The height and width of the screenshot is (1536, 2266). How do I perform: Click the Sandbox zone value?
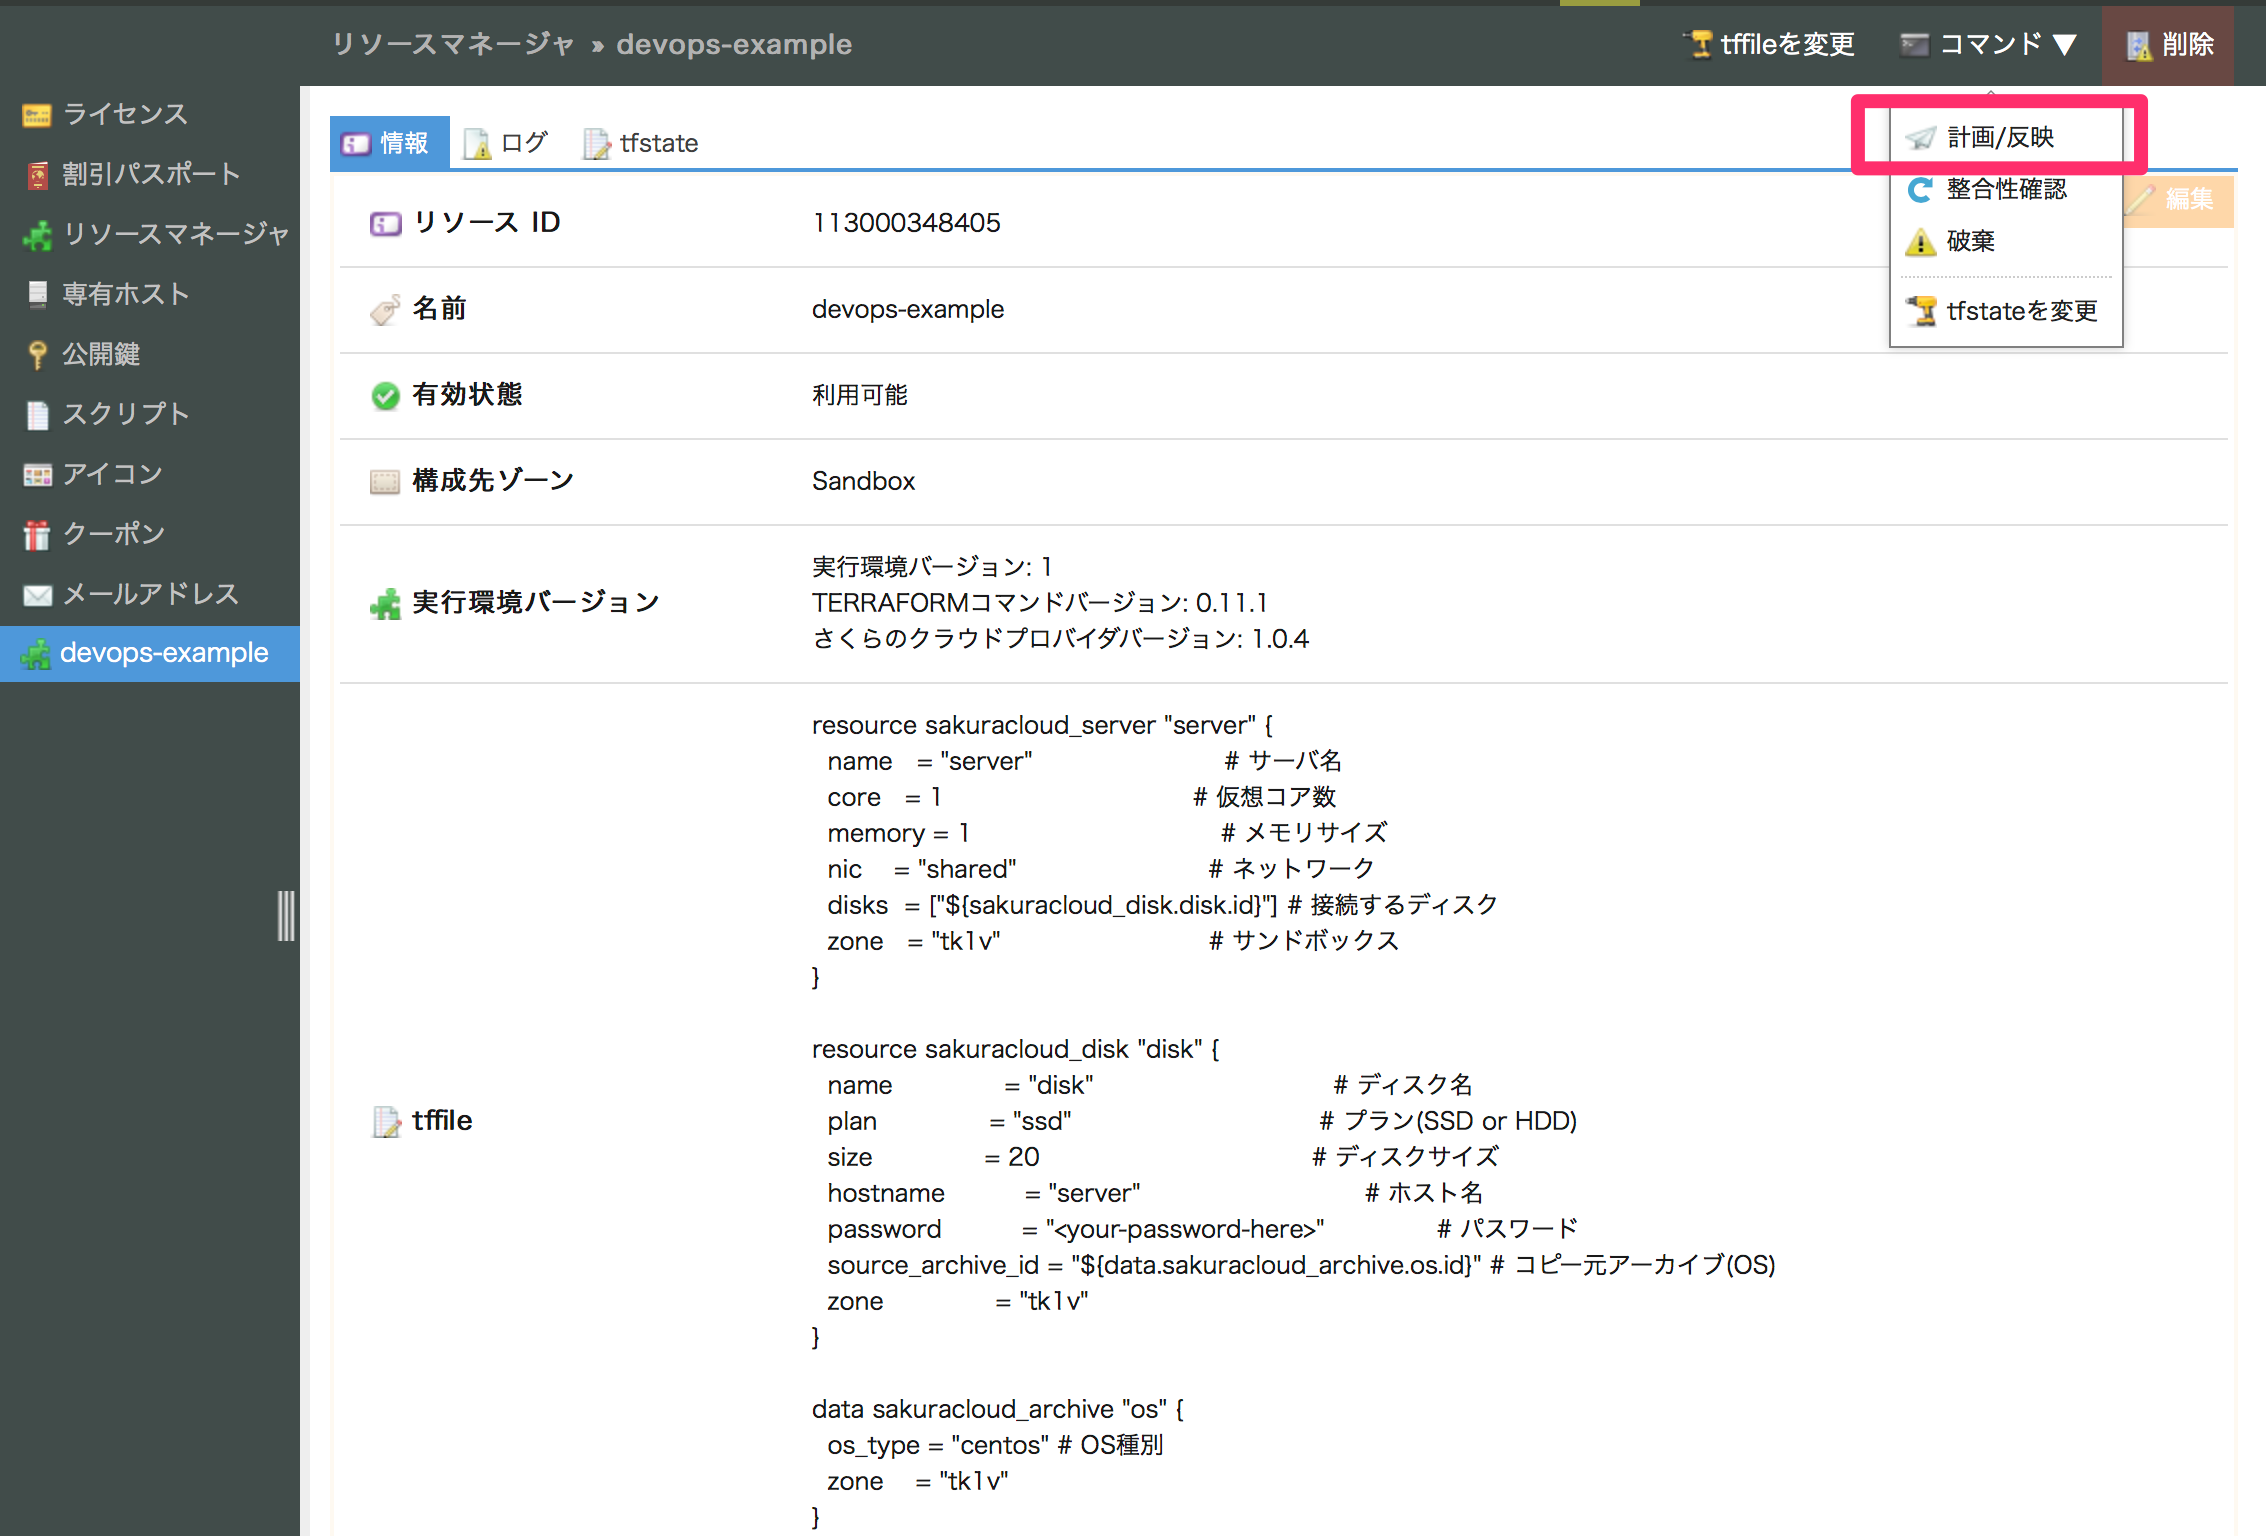[863, 482]
